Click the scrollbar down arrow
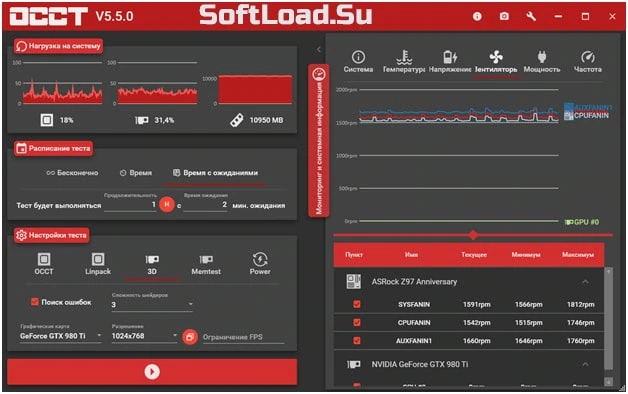The image size is (628, 394). tap(608, 382)
